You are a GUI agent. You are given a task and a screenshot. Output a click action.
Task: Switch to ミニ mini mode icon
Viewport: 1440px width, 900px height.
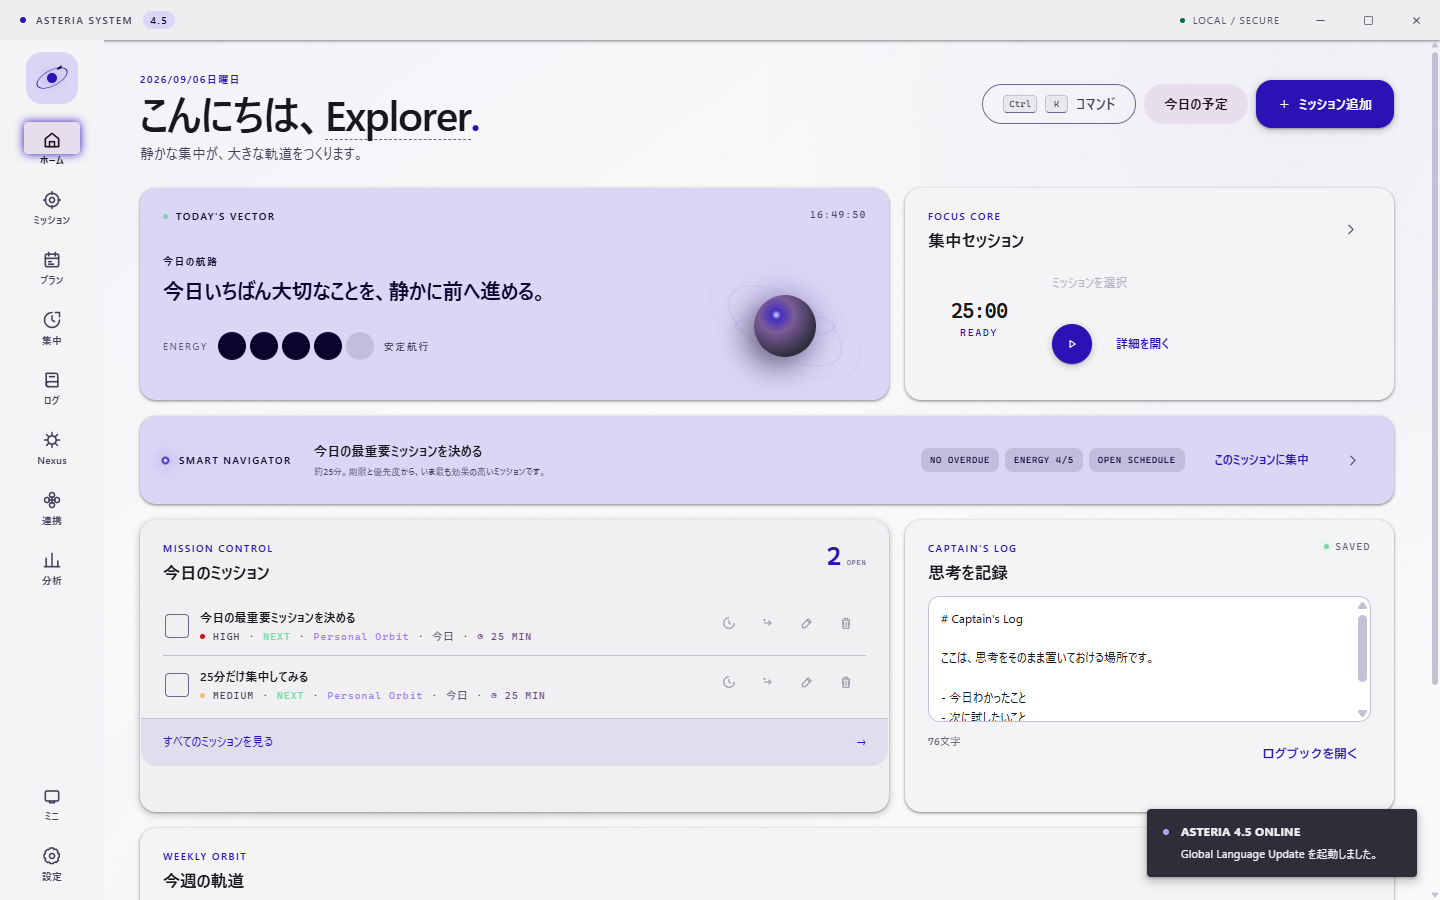tap(52, 797)
